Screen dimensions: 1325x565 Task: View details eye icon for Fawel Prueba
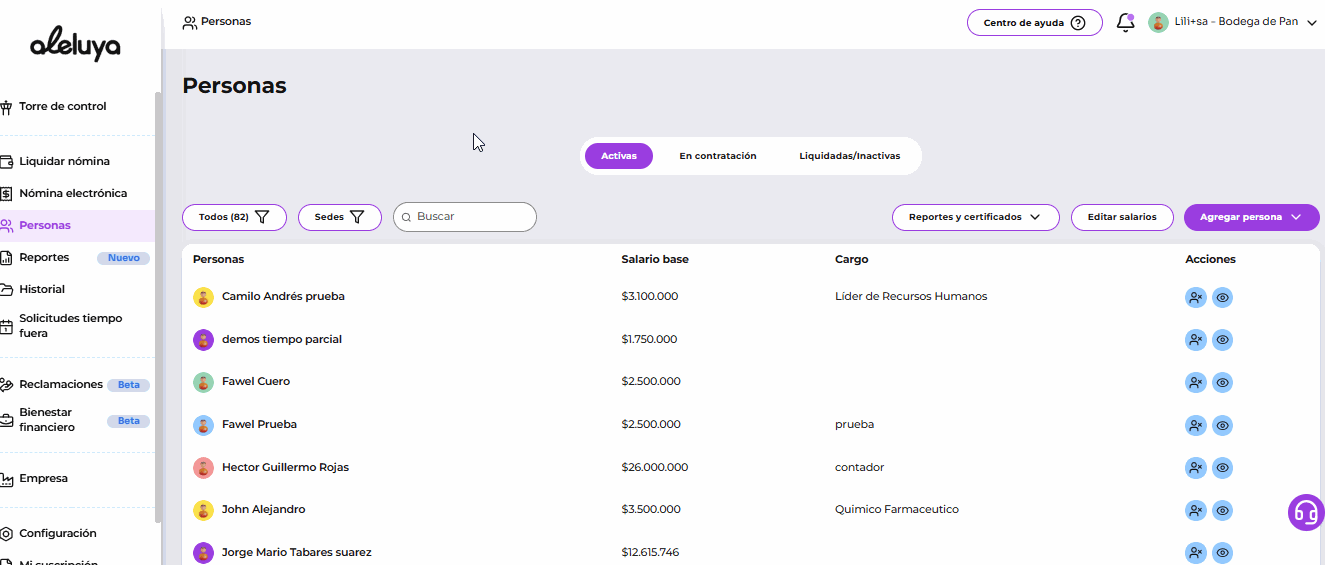[x=1222, y=425]
